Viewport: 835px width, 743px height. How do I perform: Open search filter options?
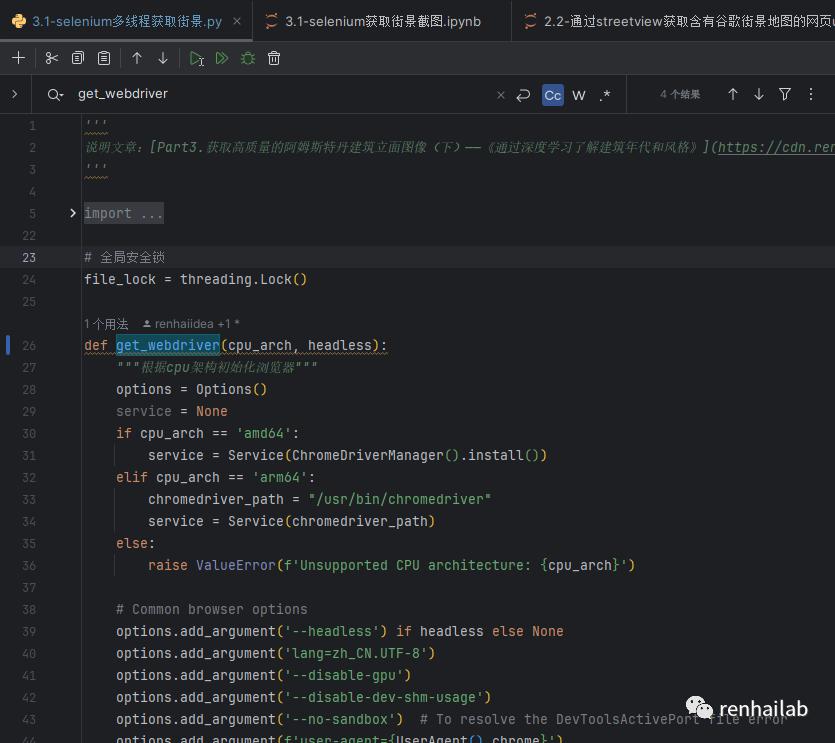click(x=785, y=94)
